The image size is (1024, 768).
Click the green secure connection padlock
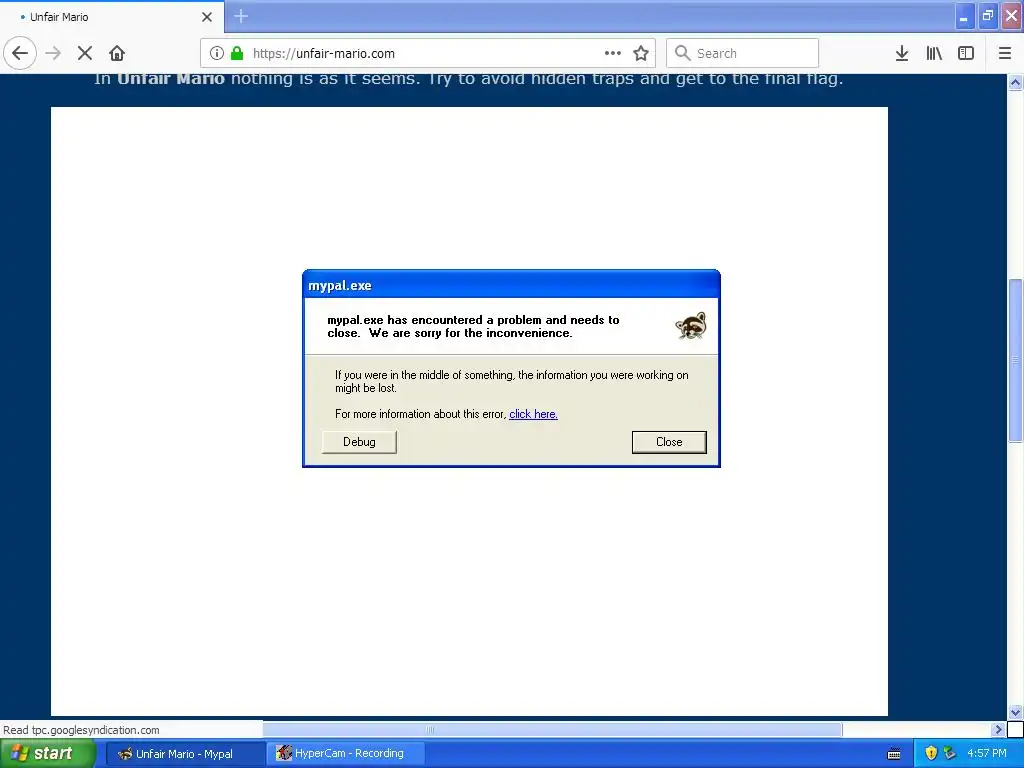click(237, 53)
